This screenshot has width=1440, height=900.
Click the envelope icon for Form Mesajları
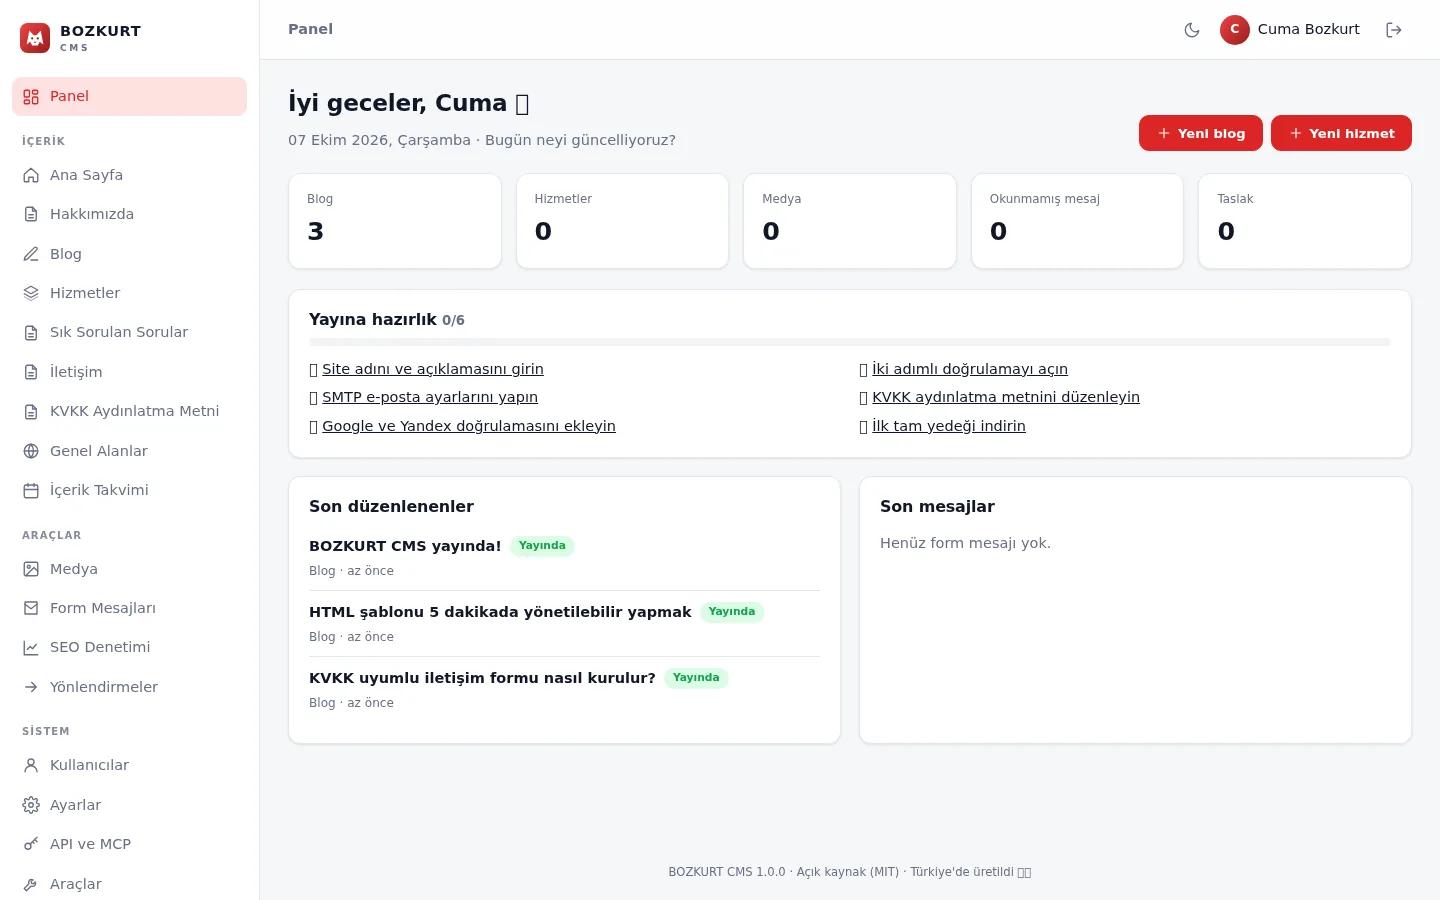31,608
